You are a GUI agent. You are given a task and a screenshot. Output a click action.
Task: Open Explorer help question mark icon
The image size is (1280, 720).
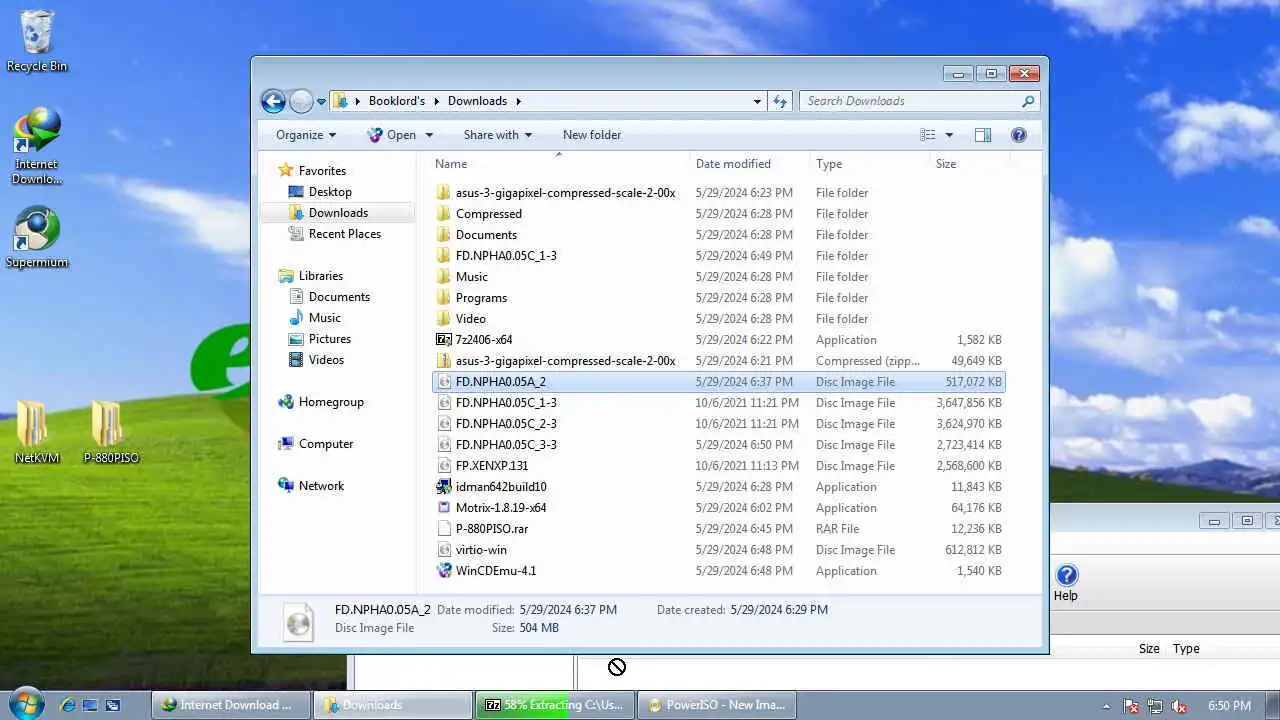point(1019,135)
